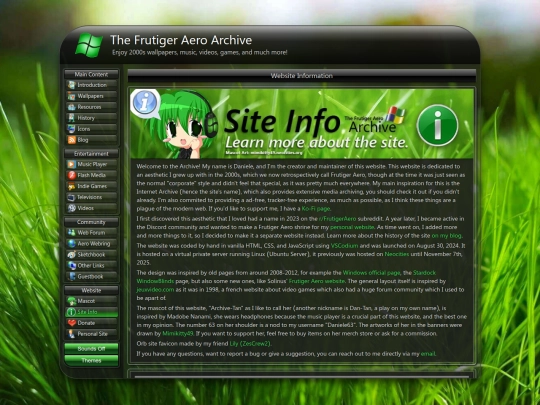Open the Mimikitty49 artist link
Image resolution: width=540 pixels, height=405 pixels.
pos(178,334)
